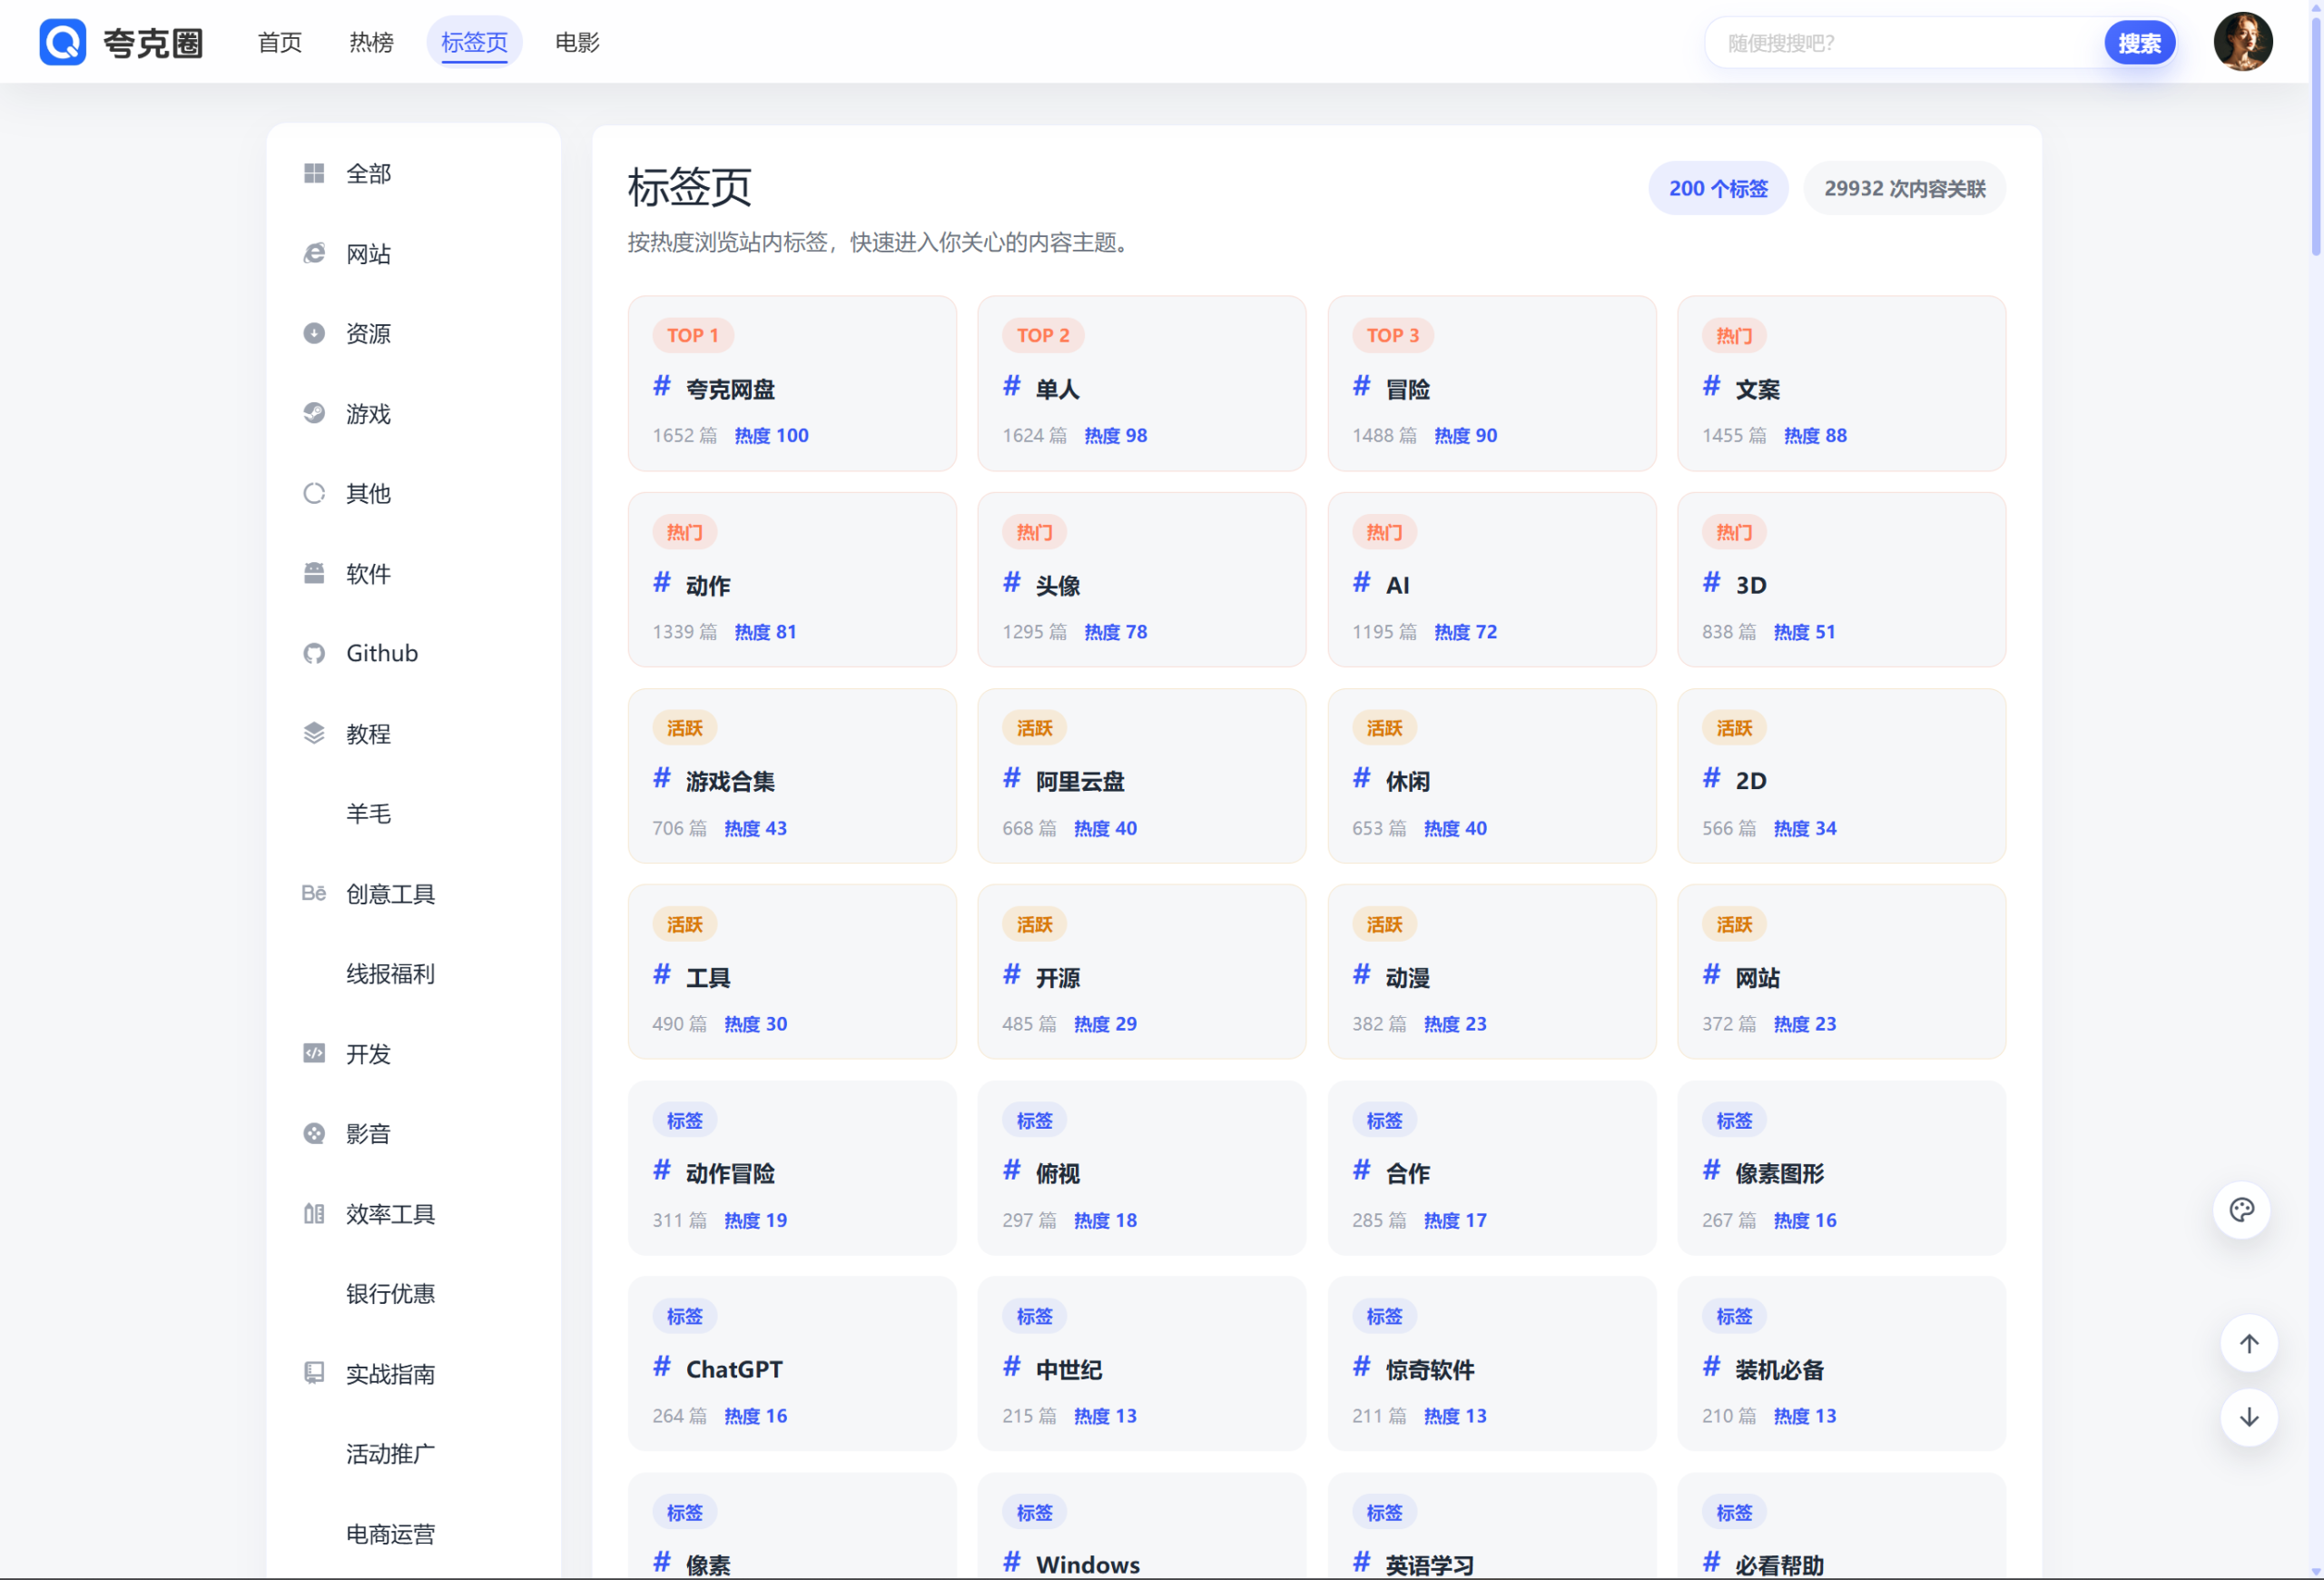2324x1580 pixels.
Task: Open the 阿里云盘 tag card
Action: coord(1141,775)
